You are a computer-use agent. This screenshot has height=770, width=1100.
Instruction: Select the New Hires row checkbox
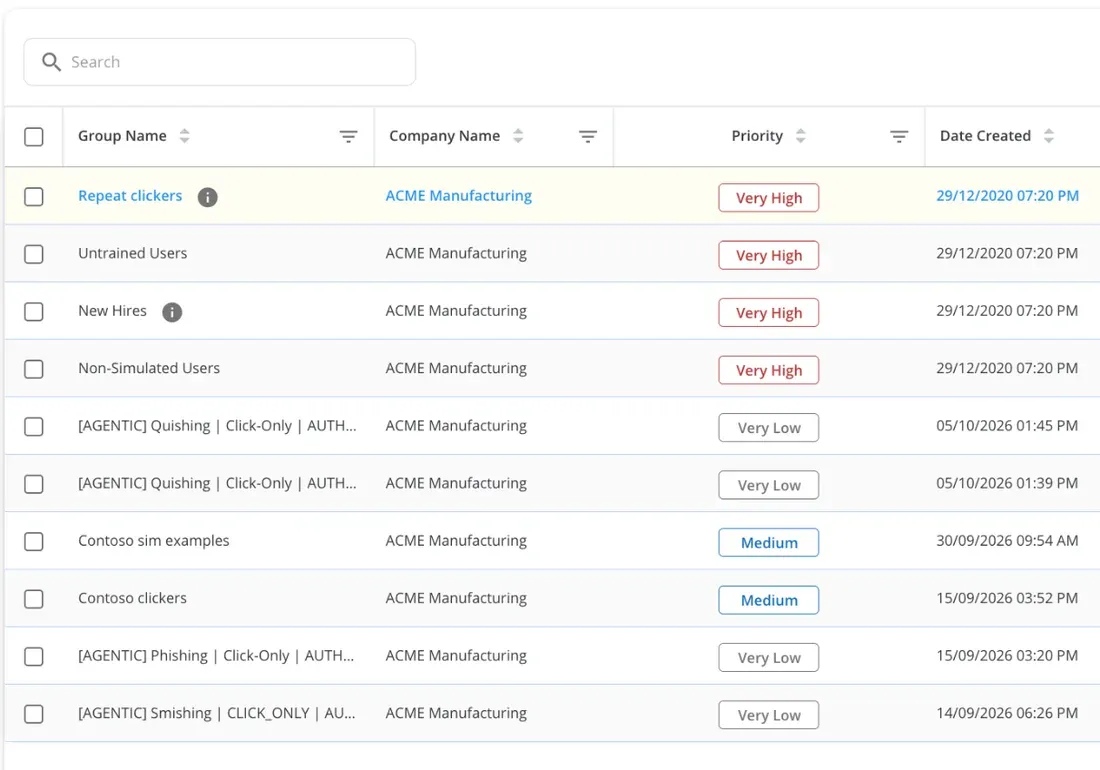[34, 311]
